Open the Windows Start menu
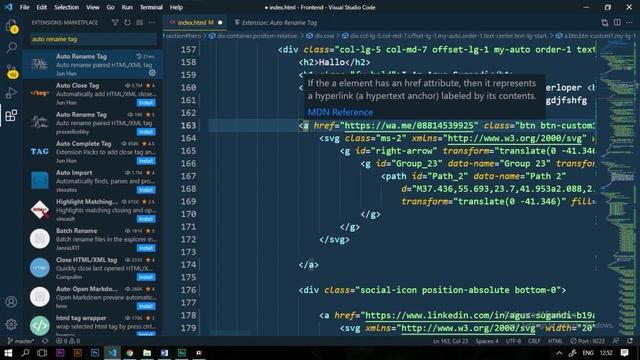 click(x=8, y=353)
